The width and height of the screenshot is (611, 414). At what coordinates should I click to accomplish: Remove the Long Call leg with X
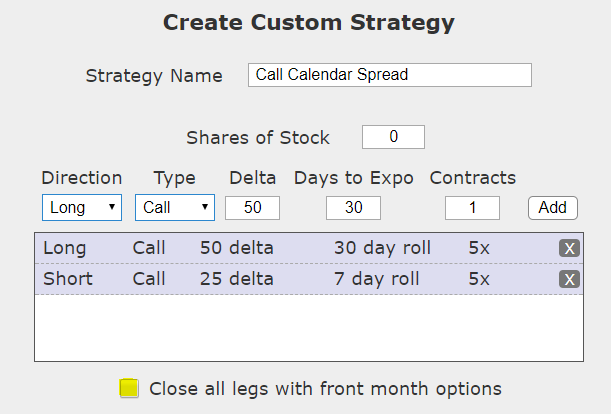pyautogui.click(x=569, y=248)
